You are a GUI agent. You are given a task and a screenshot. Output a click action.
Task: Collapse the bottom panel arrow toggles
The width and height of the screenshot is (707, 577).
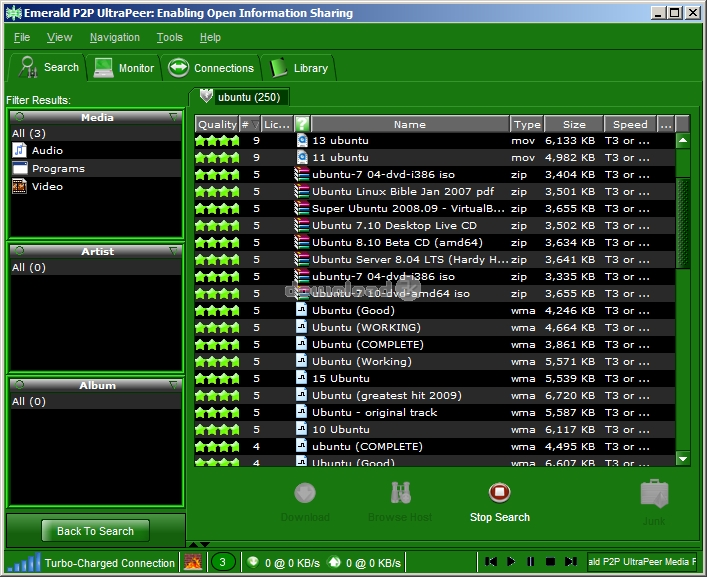[x=198, y=545]
